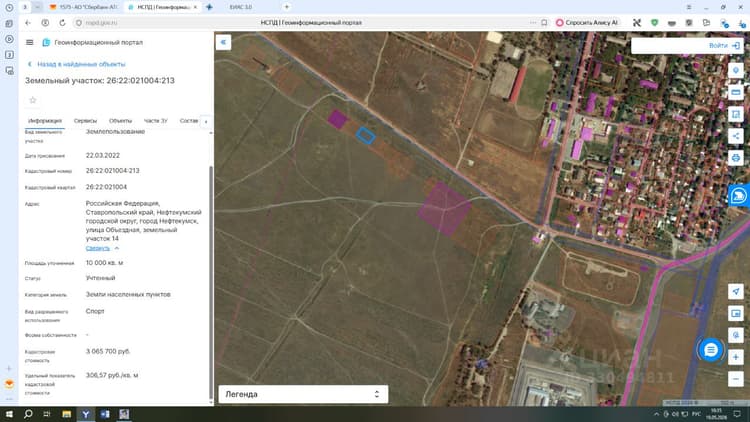This screenshot has height=422, width=750.
Task: Switch to the Сервисы tab
Action: tap(85, 121)
